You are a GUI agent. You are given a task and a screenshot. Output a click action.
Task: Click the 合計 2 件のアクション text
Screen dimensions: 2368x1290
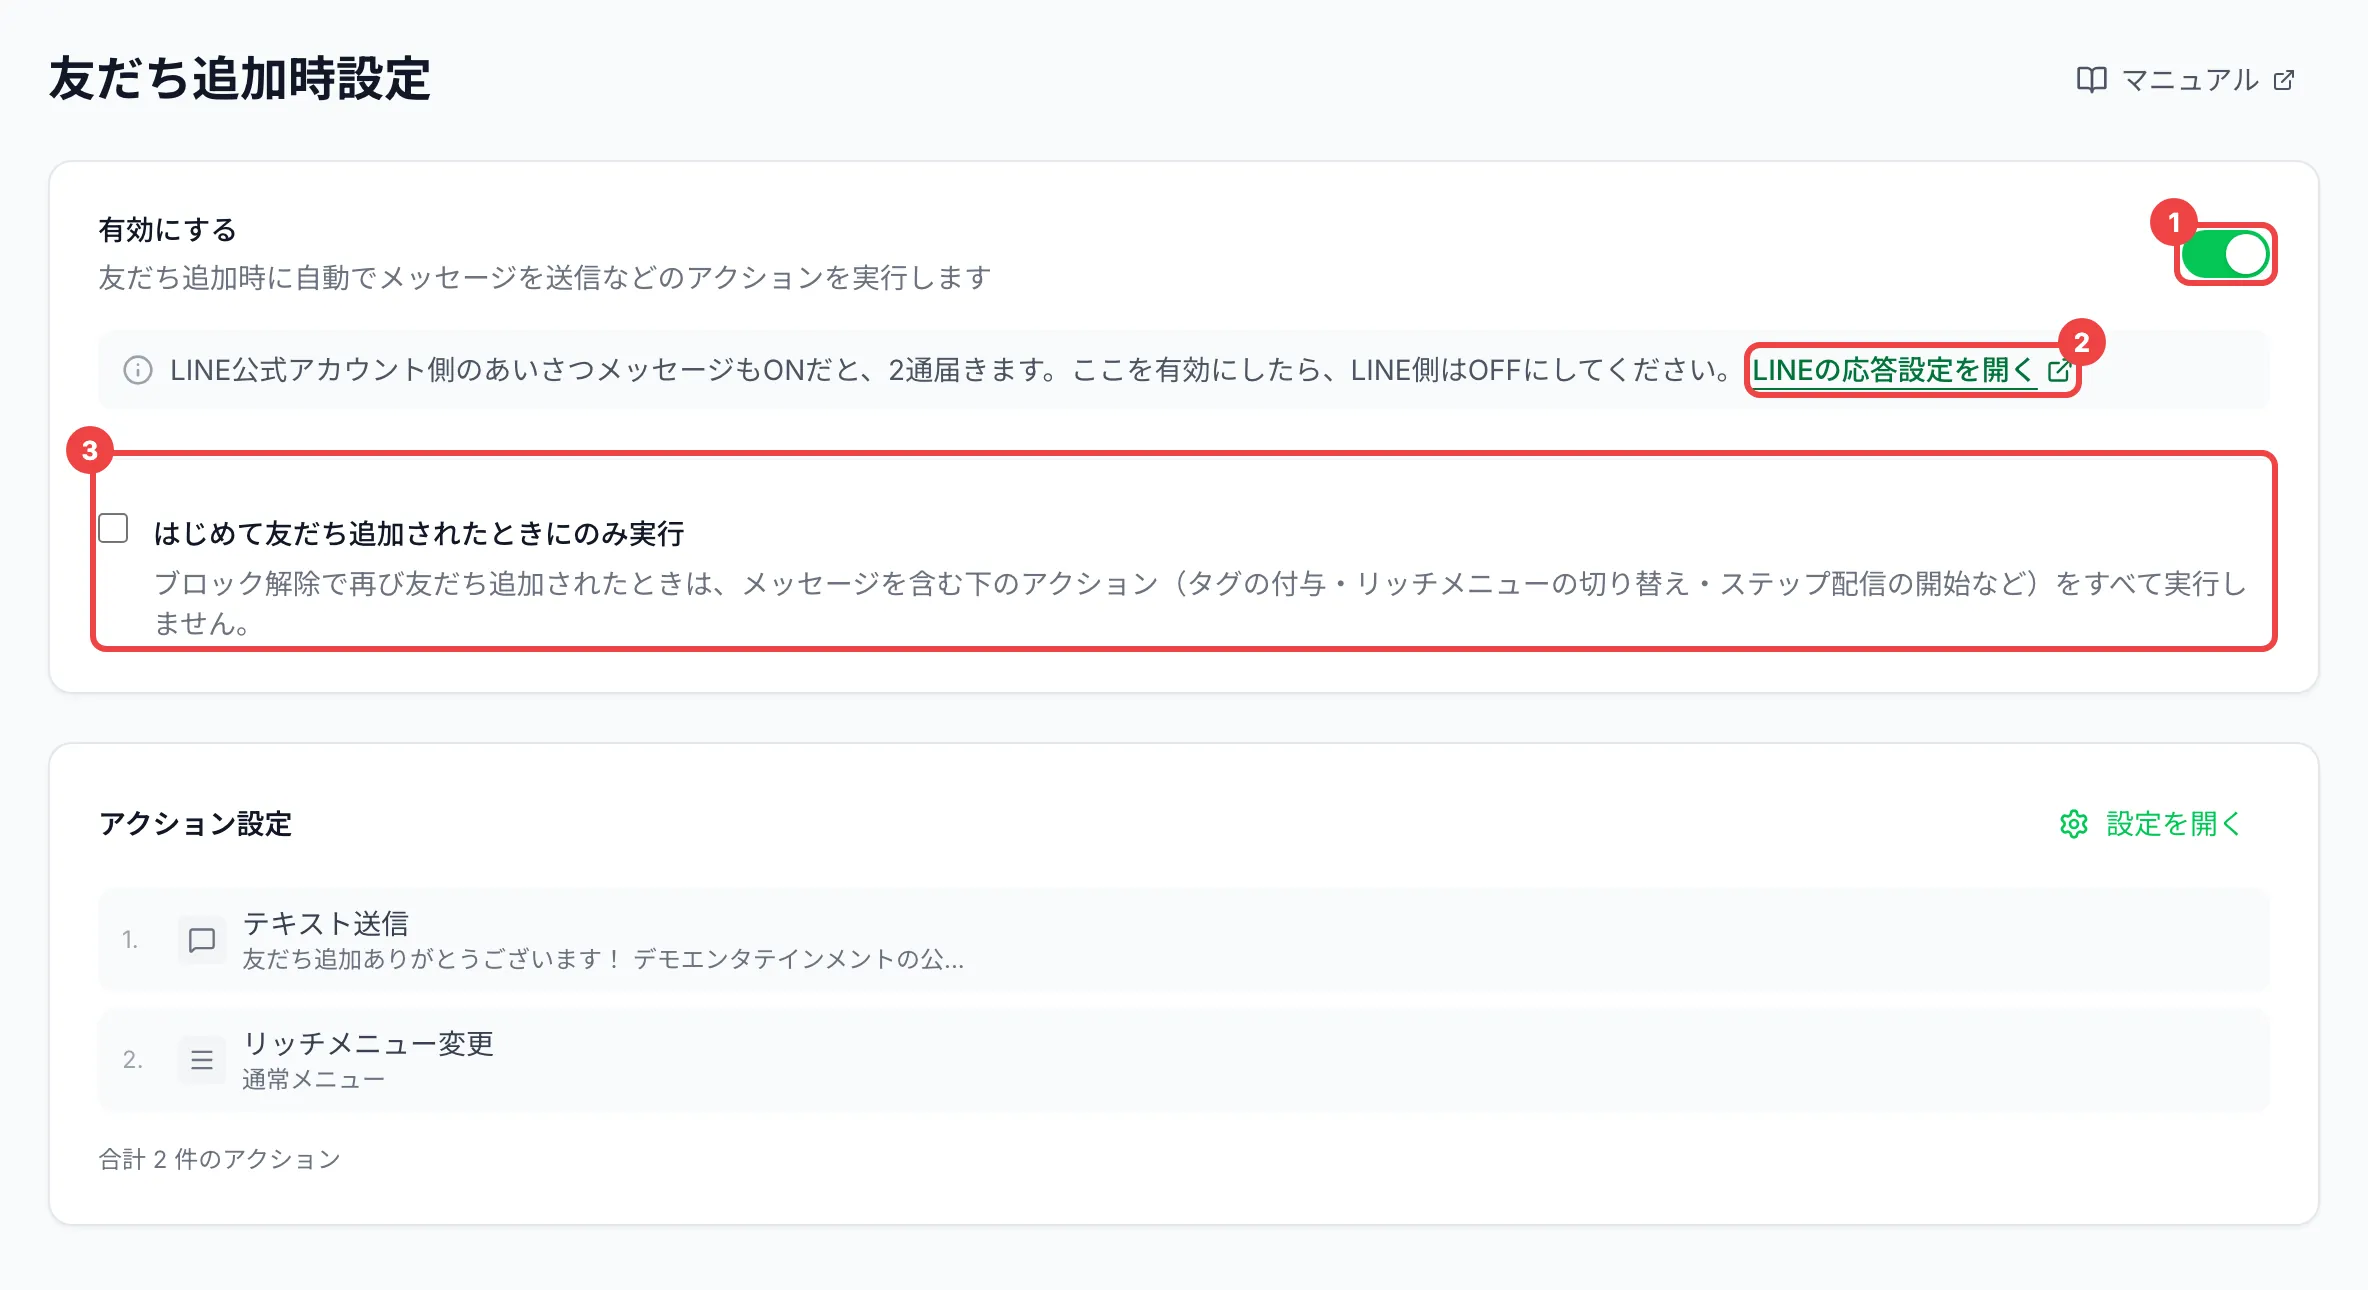220,1159
